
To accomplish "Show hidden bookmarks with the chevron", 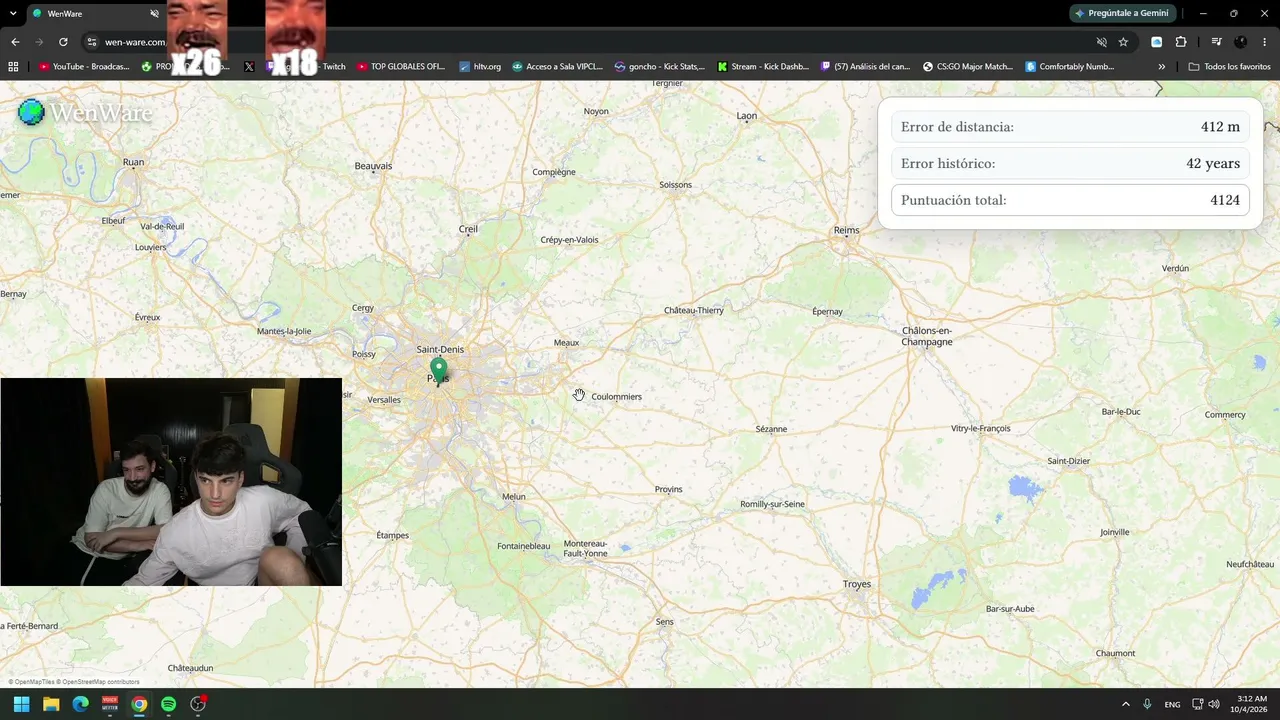I will click(1161, 67).
